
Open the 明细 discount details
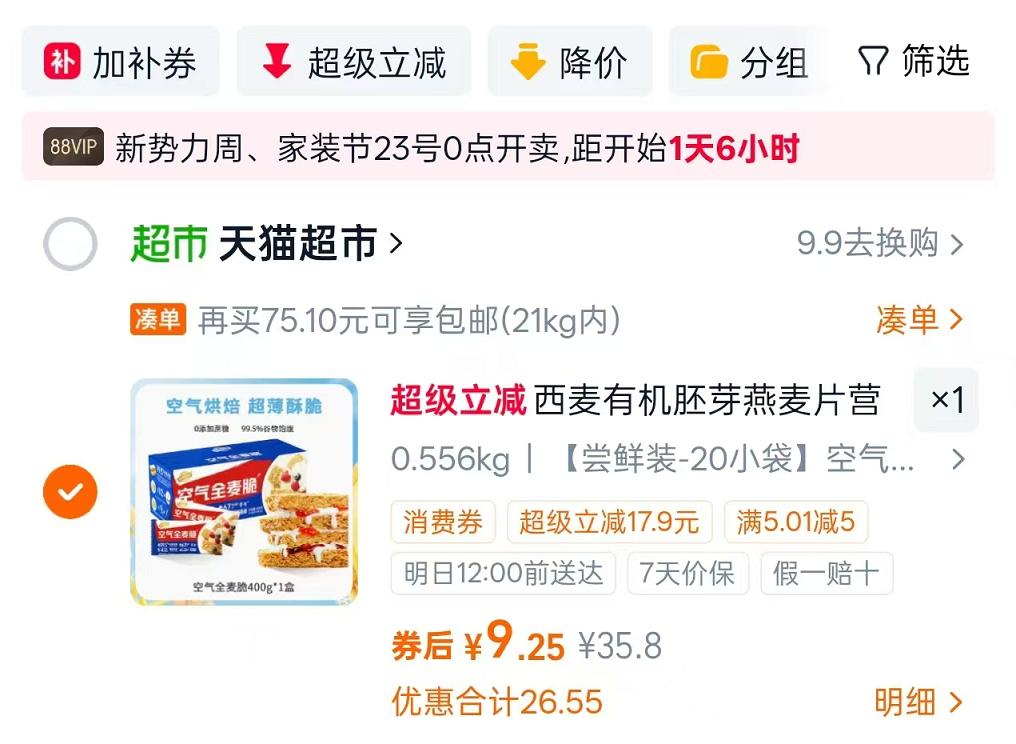(919, 702)
